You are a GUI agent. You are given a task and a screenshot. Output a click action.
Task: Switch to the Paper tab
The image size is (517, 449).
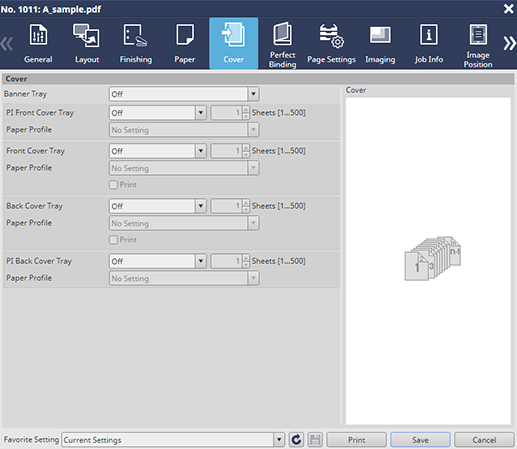tap(184, 44)
